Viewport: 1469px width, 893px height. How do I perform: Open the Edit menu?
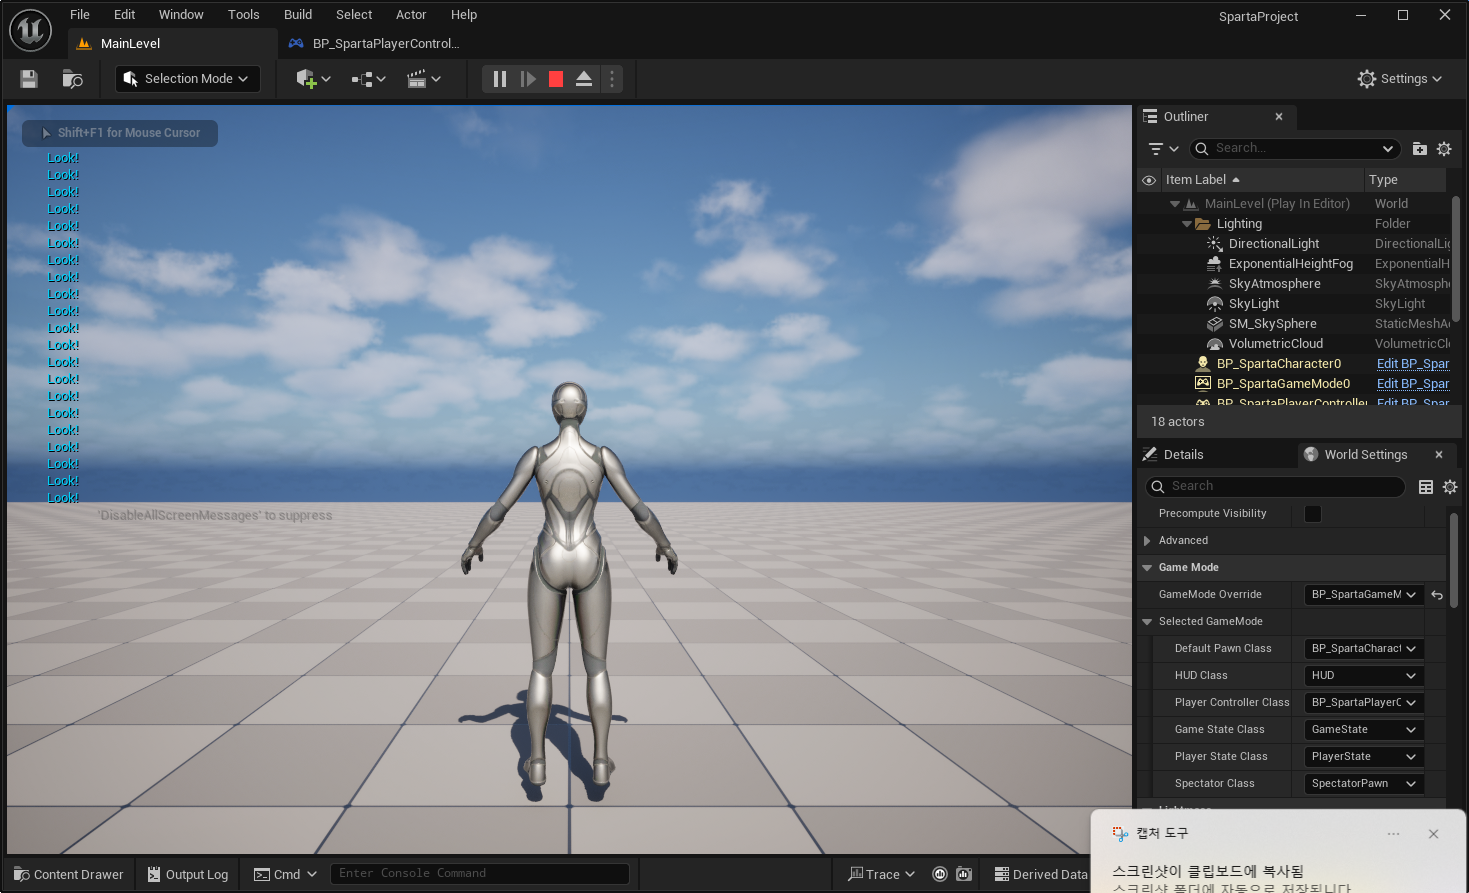(x=124, y=15)
